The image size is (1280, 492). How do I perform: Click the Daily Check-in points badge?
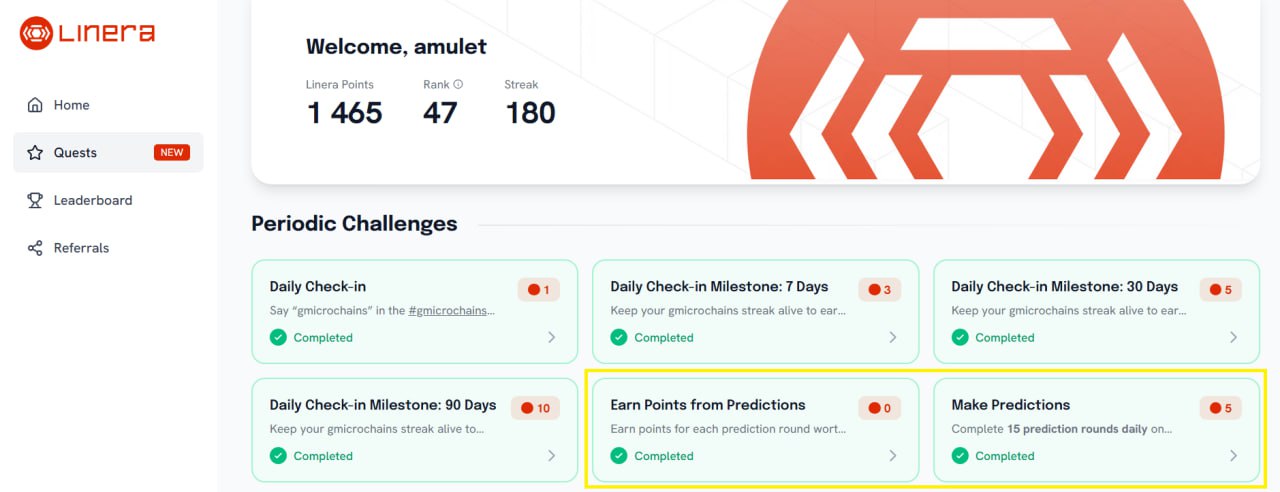tap(539, 290)
